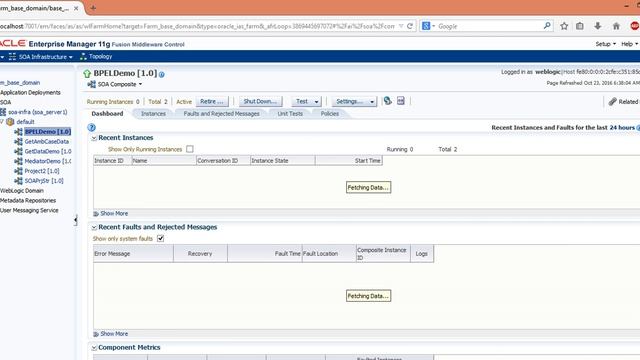The height and width of the screenshot is (360, 640).
Task: Click the Conversation ID column header
Action: (223, 160)
